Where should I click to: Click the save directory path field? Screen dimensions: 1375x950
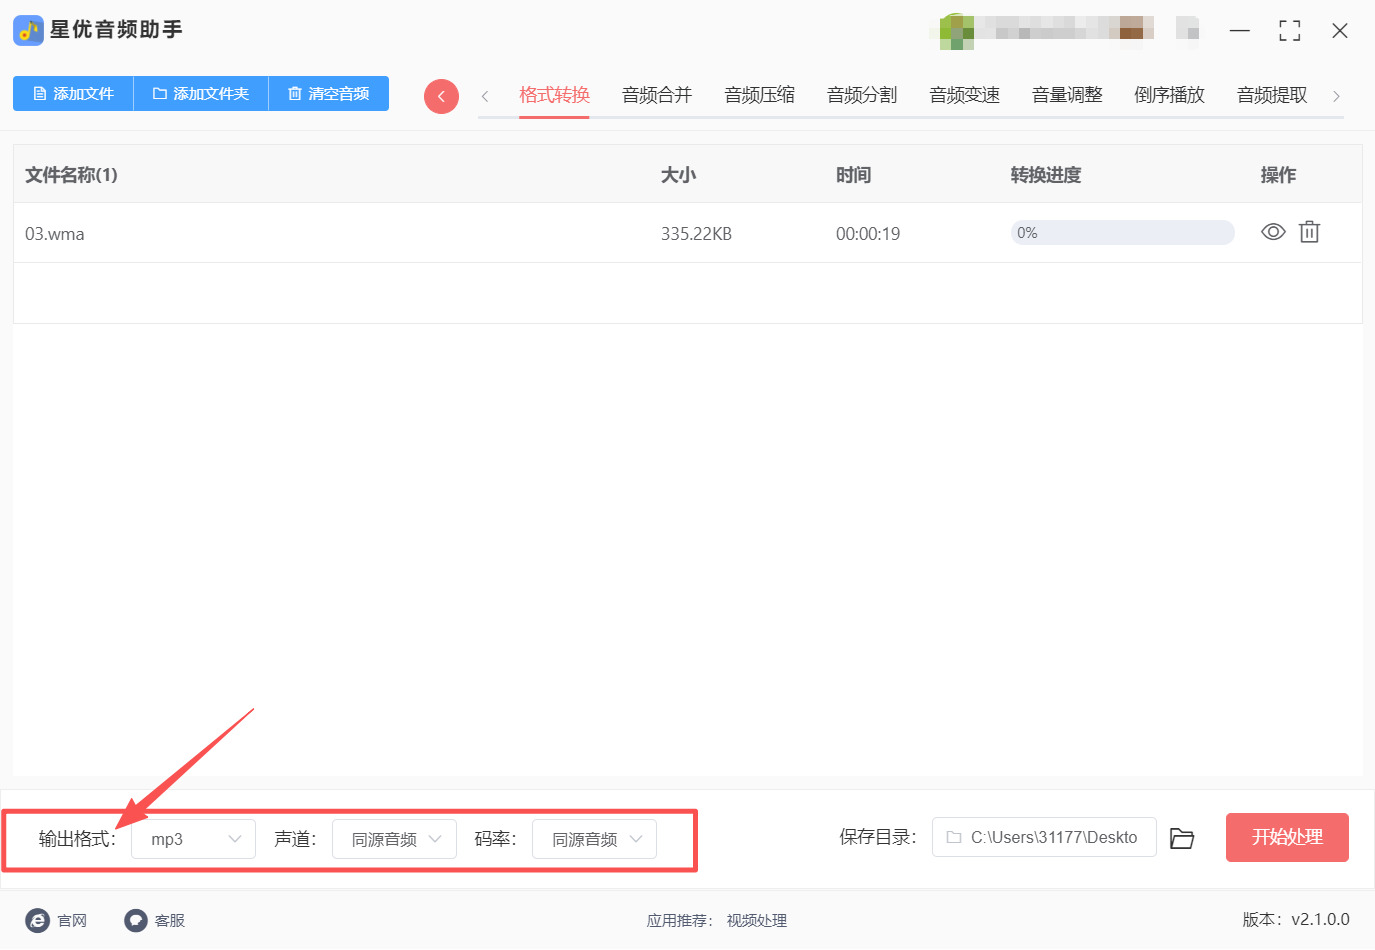click(x=1043, y=838)
